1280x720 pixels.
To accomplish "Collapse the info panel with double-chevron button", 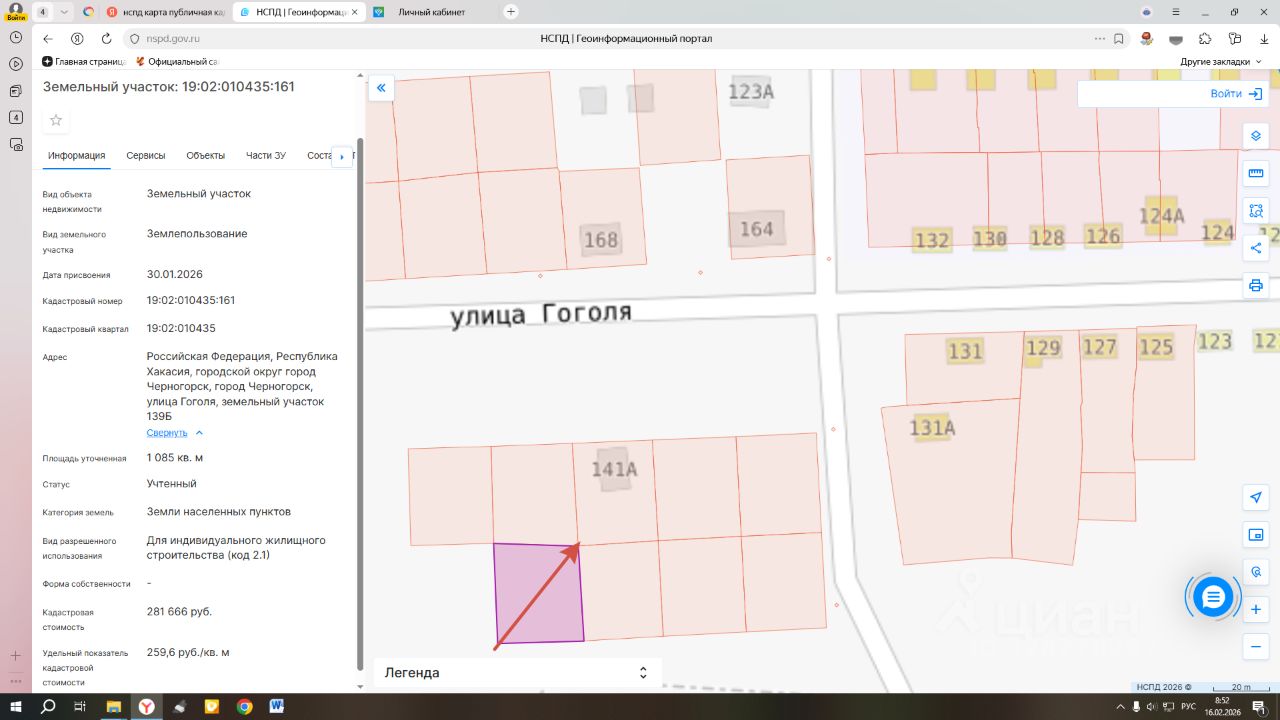I will tap(381, 89).
